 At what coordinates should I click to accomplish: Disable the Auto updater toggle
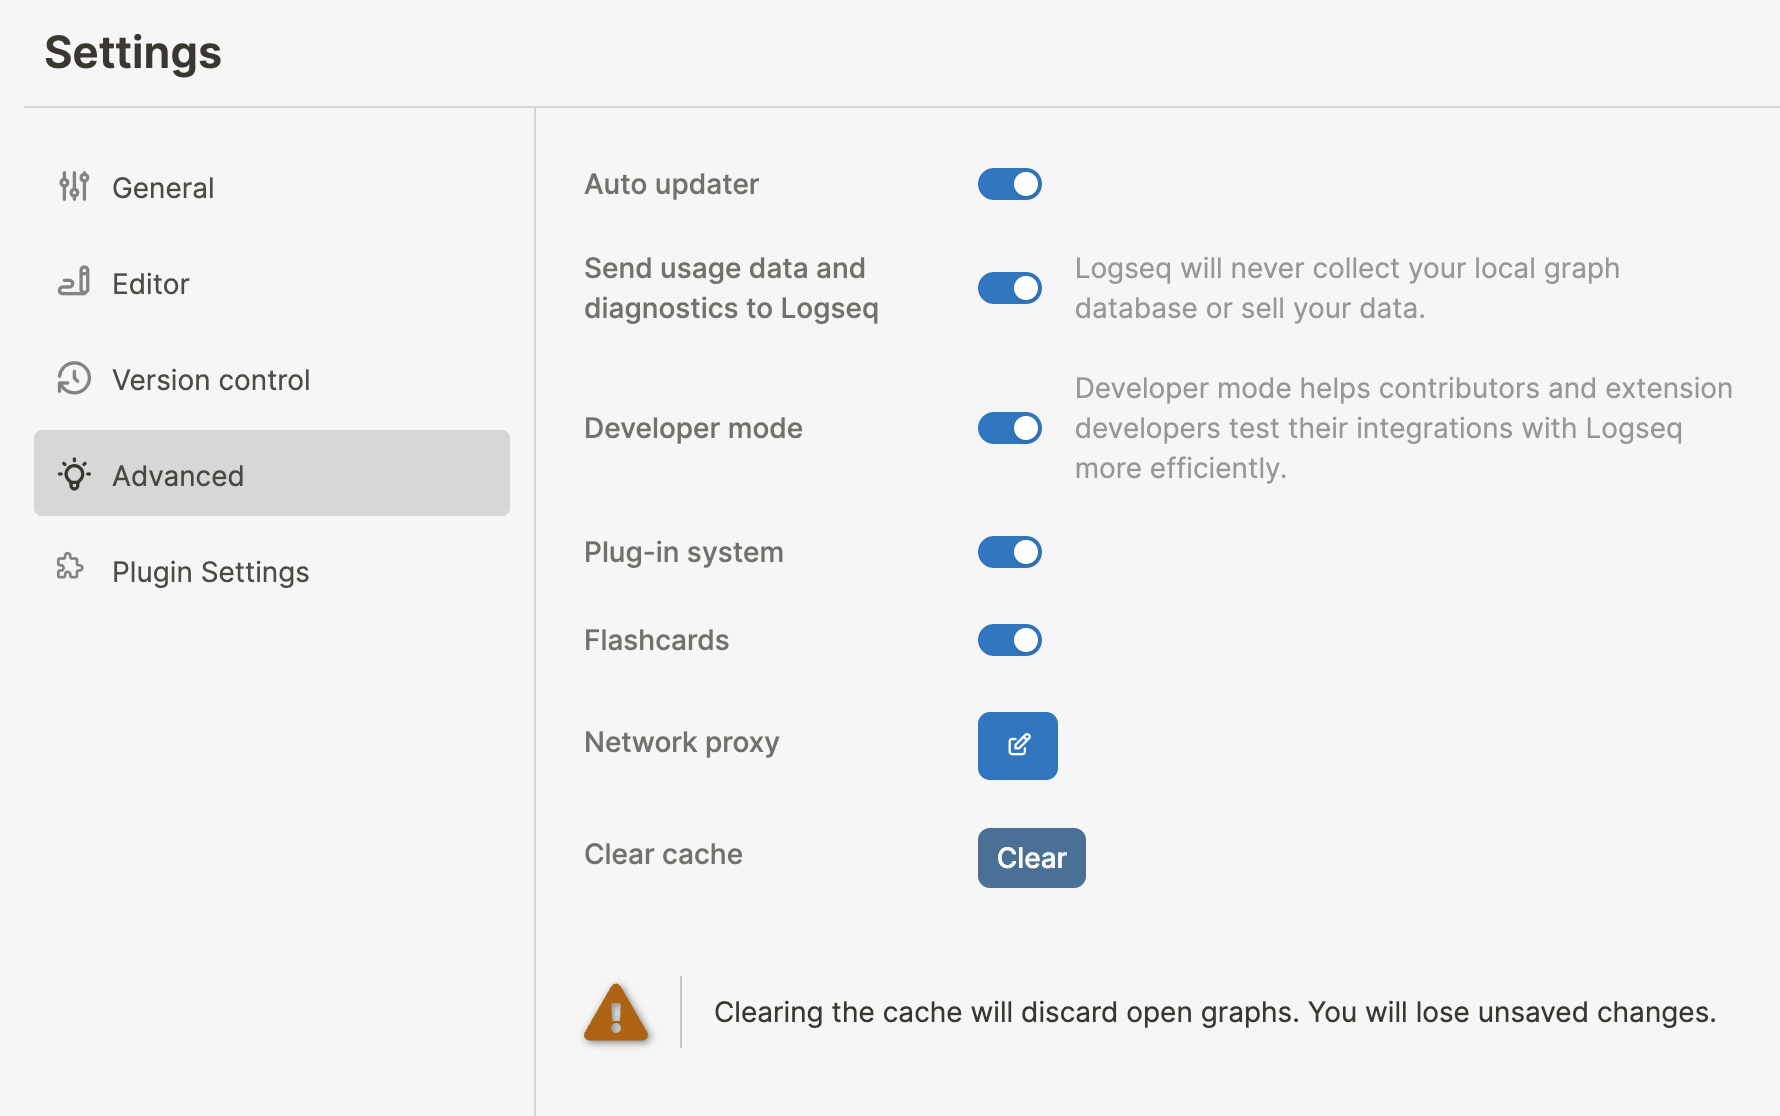[x=1009, y=184]
